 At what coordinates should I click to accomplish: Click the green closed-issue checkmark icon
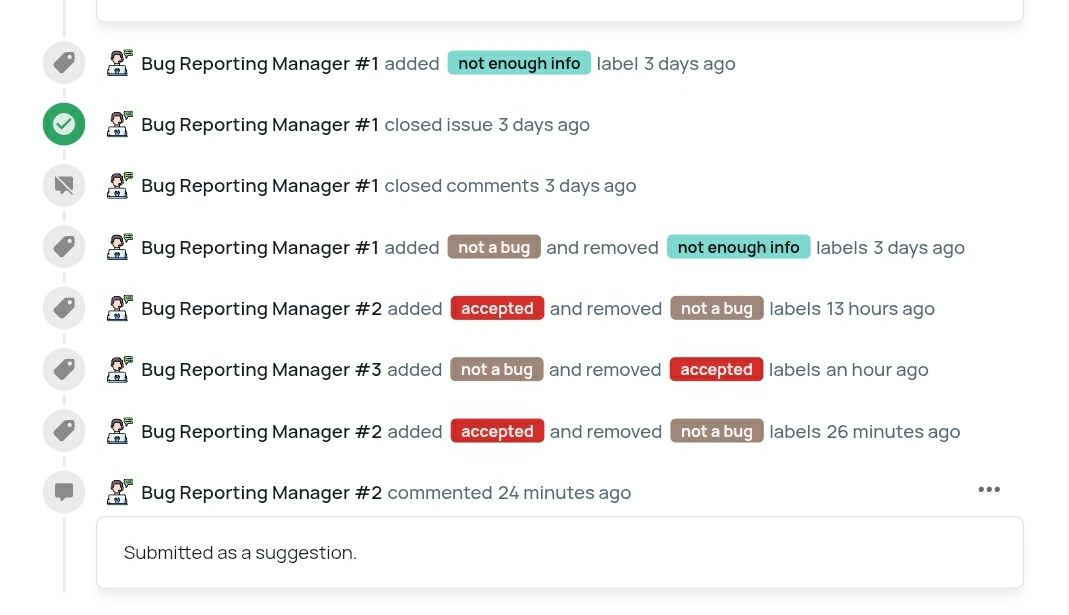[64, 124]
